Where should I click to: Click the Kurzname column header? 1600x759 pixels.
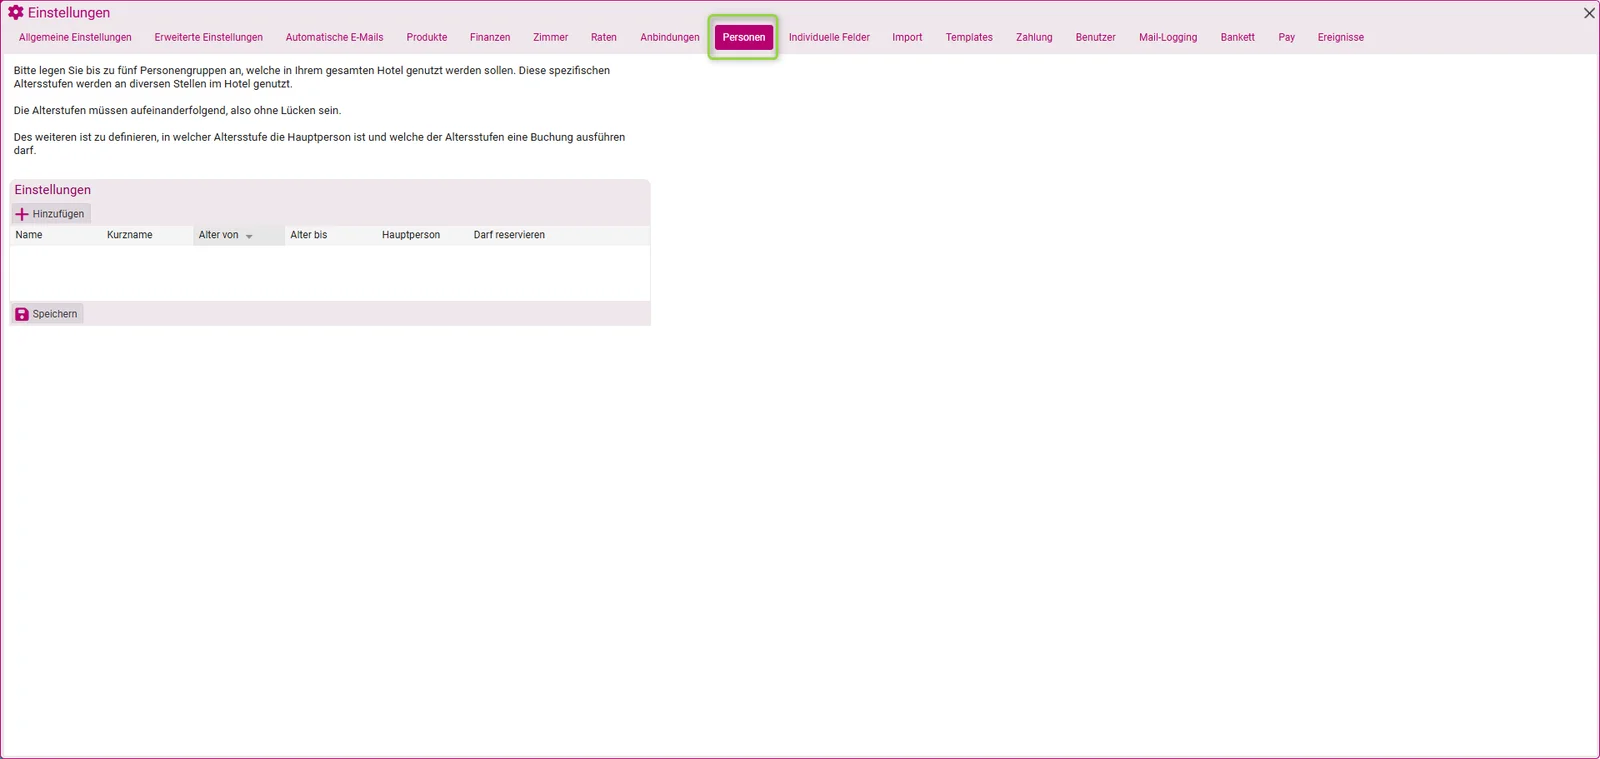pos(147,235)
